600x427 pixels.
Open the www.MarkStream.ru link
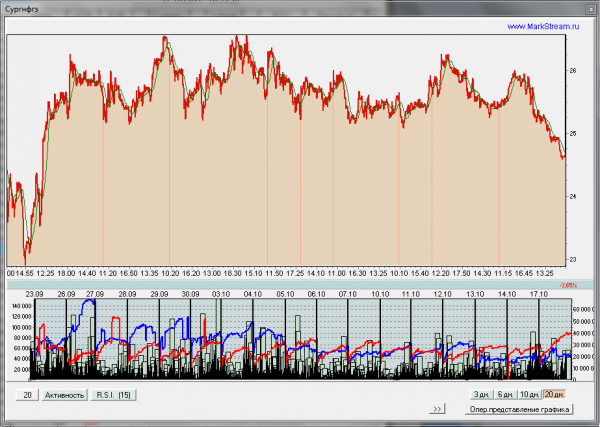pyautogui.click(x=543, y=26)
